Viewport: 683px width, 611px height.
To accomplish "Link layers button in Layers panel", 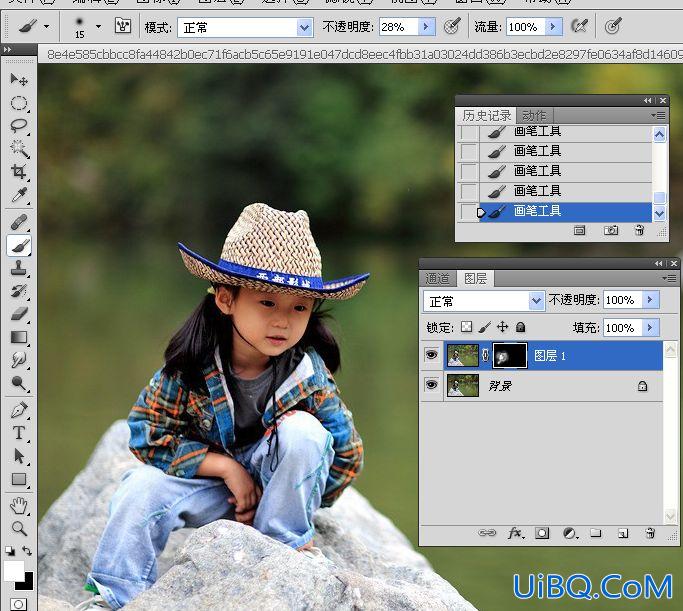I will (x=487, y=533).
